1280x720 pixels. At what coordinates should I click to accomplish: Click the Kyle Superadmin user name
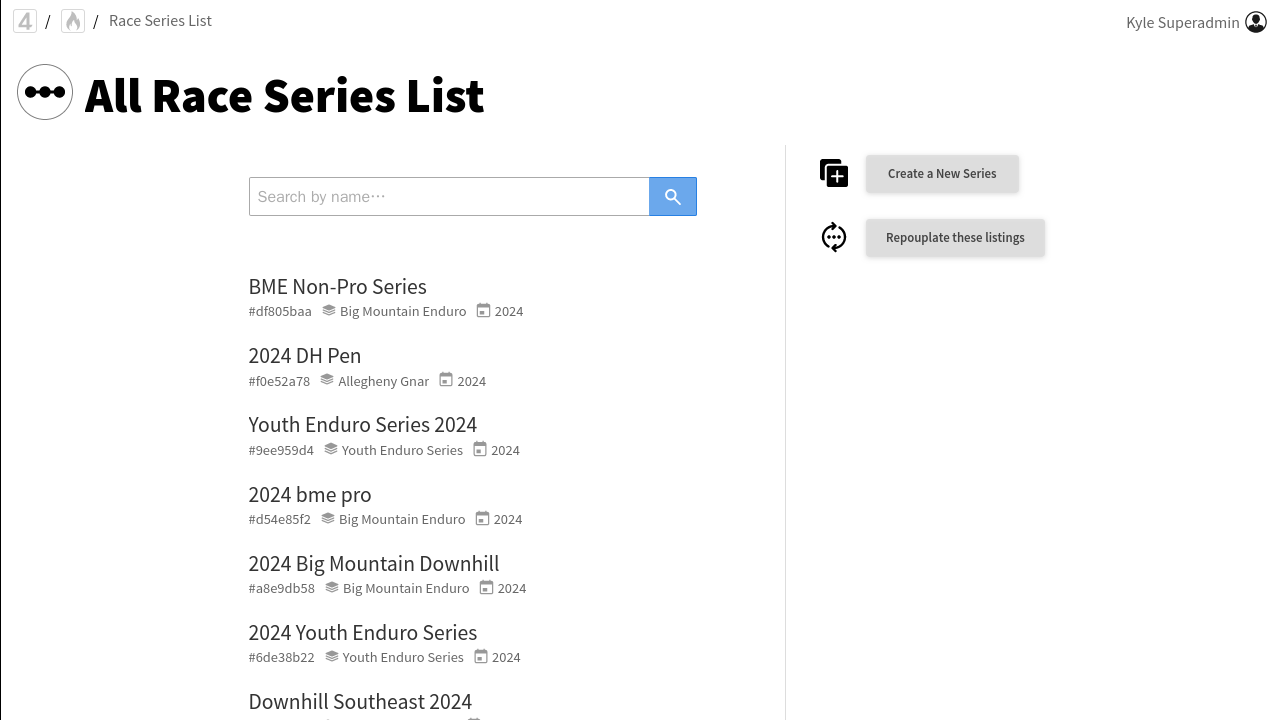1182,22
